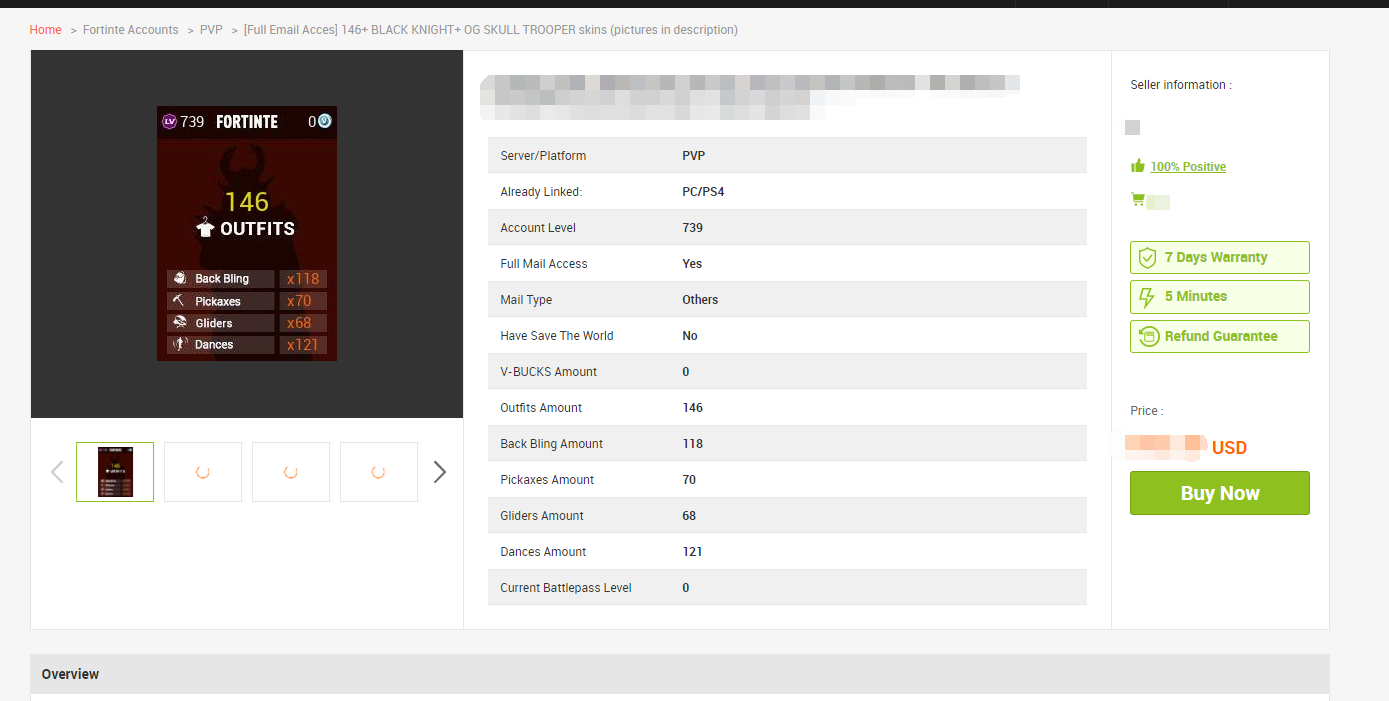Click the 'Current Battlepass Level' label
This screenshot has height=701, width=1389.
point(566,588)
